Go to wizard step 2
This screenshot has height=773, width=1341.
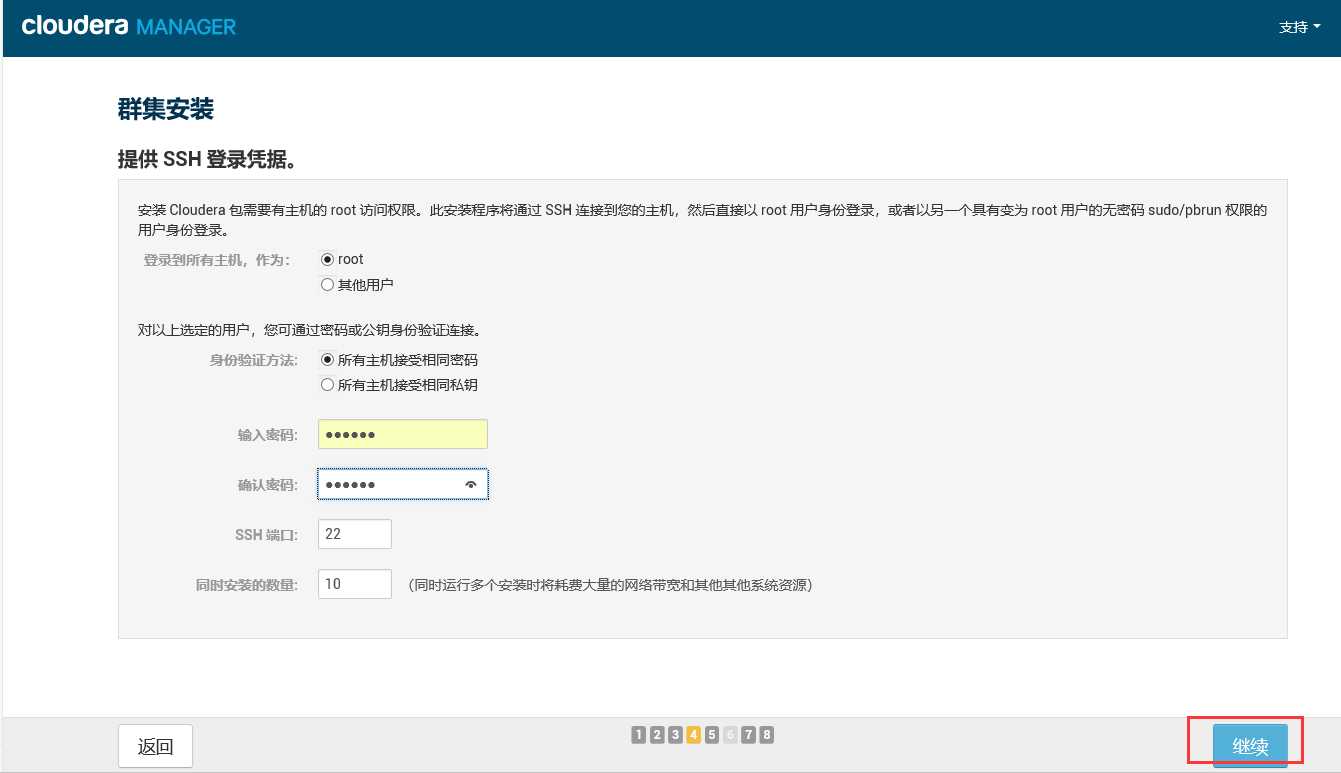[657, 735]
